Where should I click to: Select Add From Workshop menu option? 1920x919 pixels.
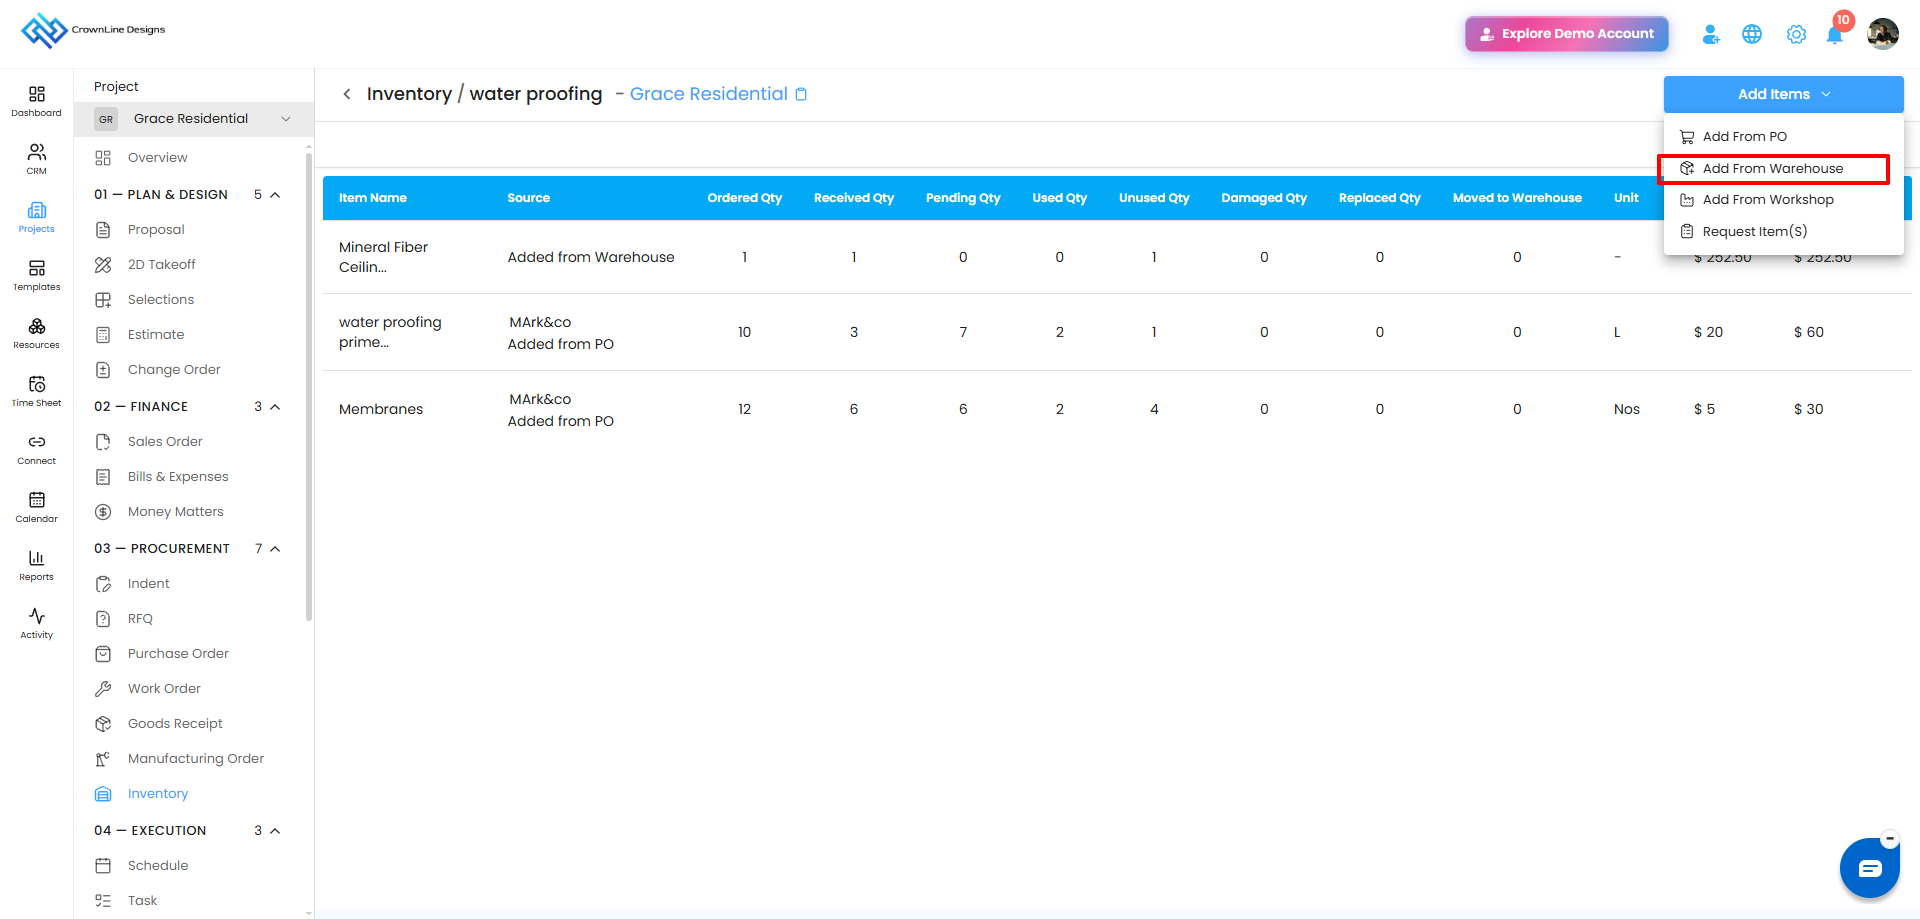pos(1767,200)
